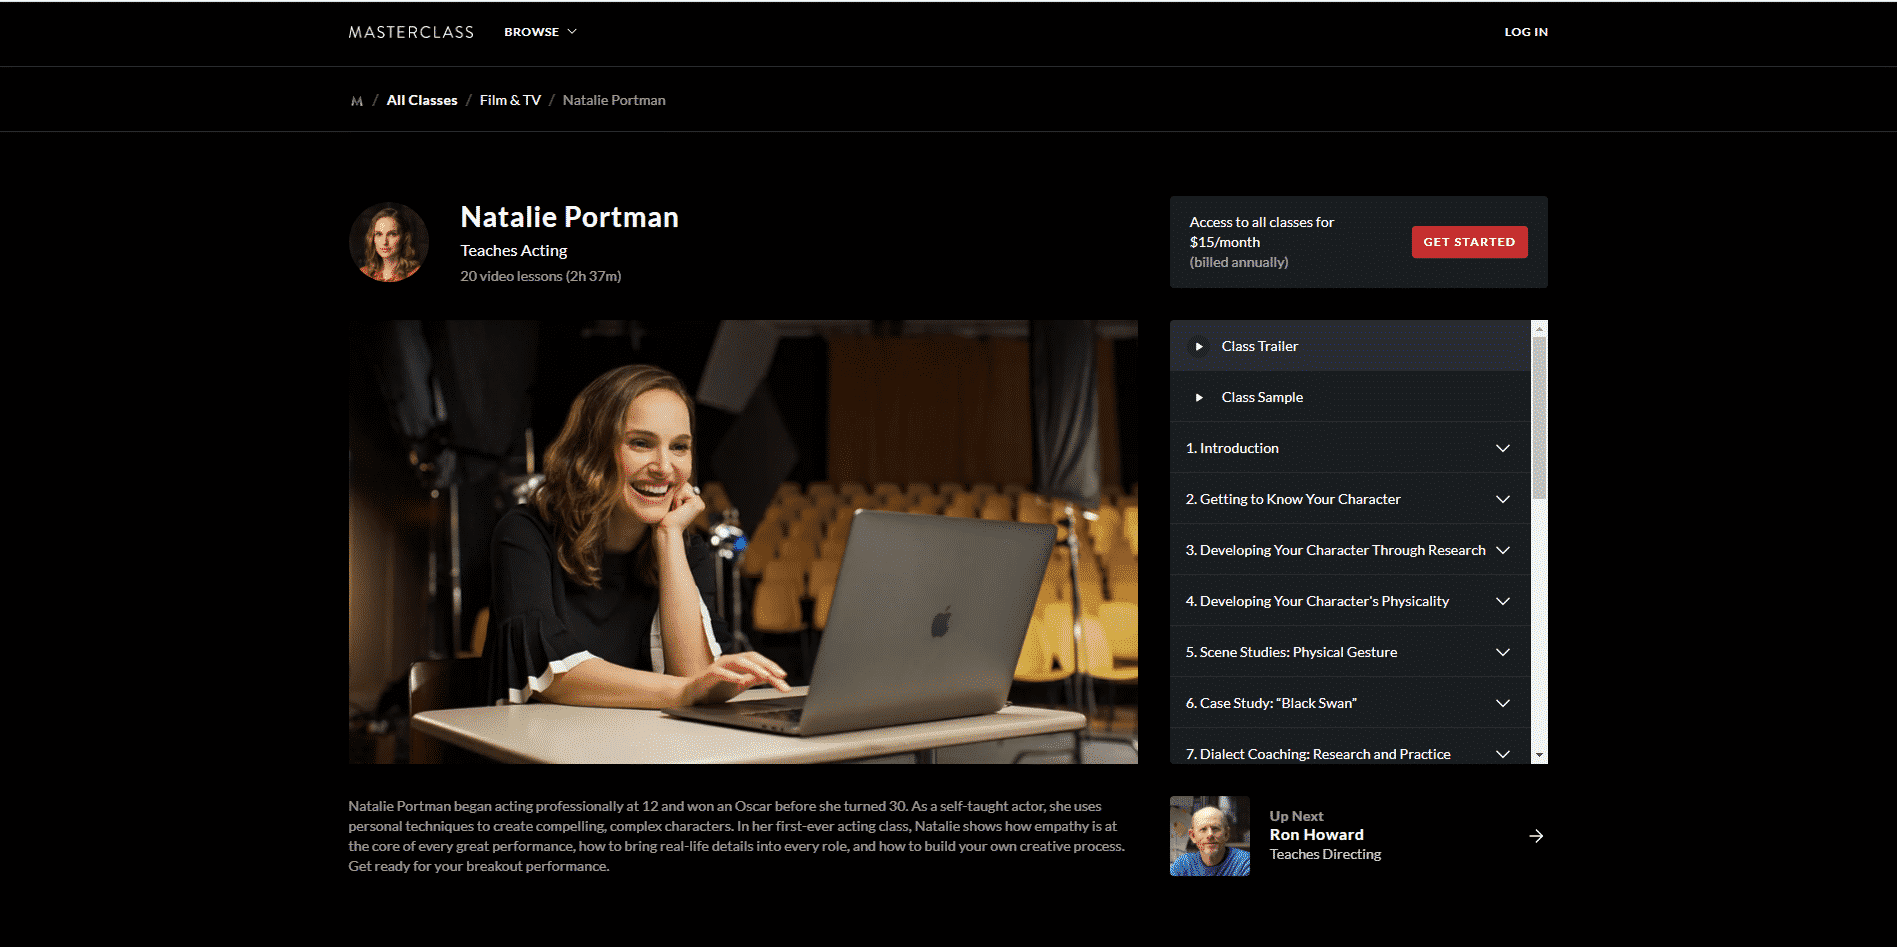Expand Developing Your Character's Physicality chevron

tap(1502, 601)
